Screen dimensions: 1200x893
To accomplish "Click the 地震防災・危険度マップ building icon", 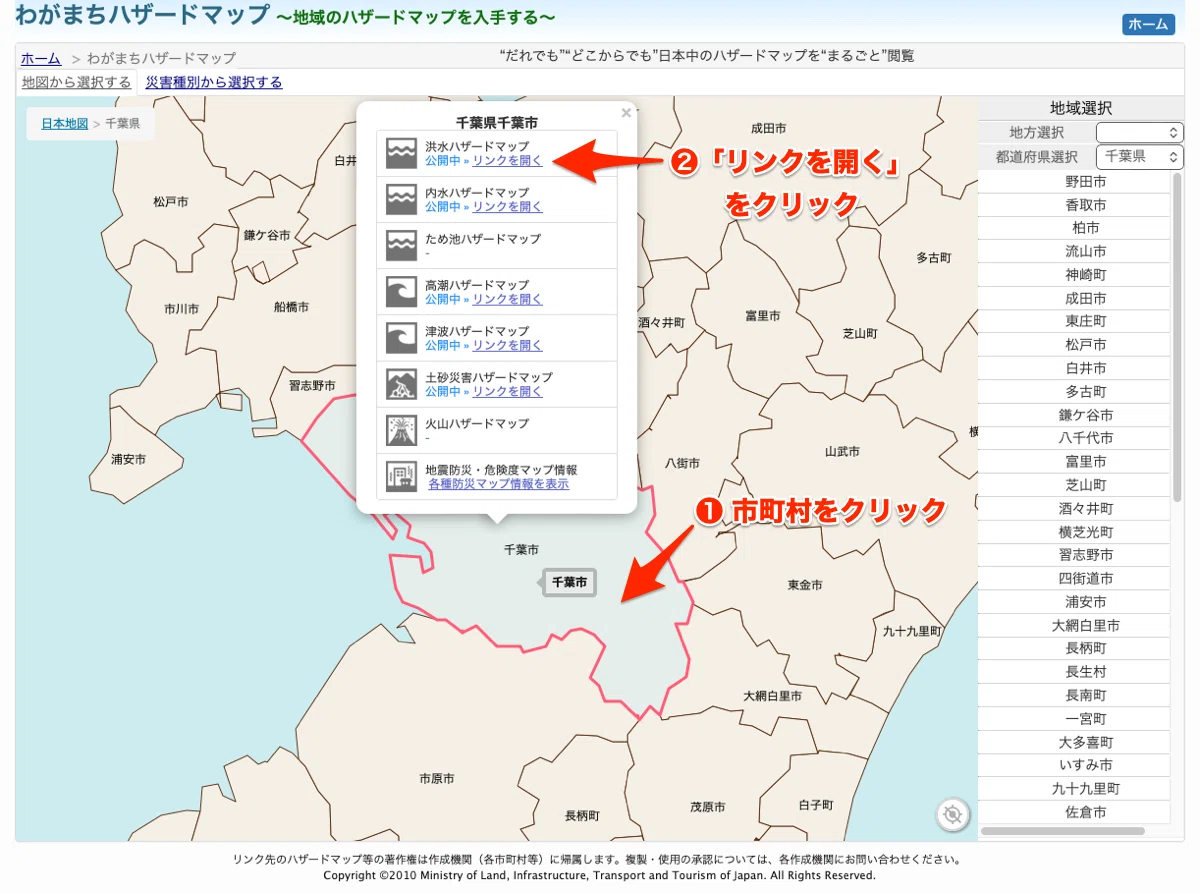I will tap(401, 476).
